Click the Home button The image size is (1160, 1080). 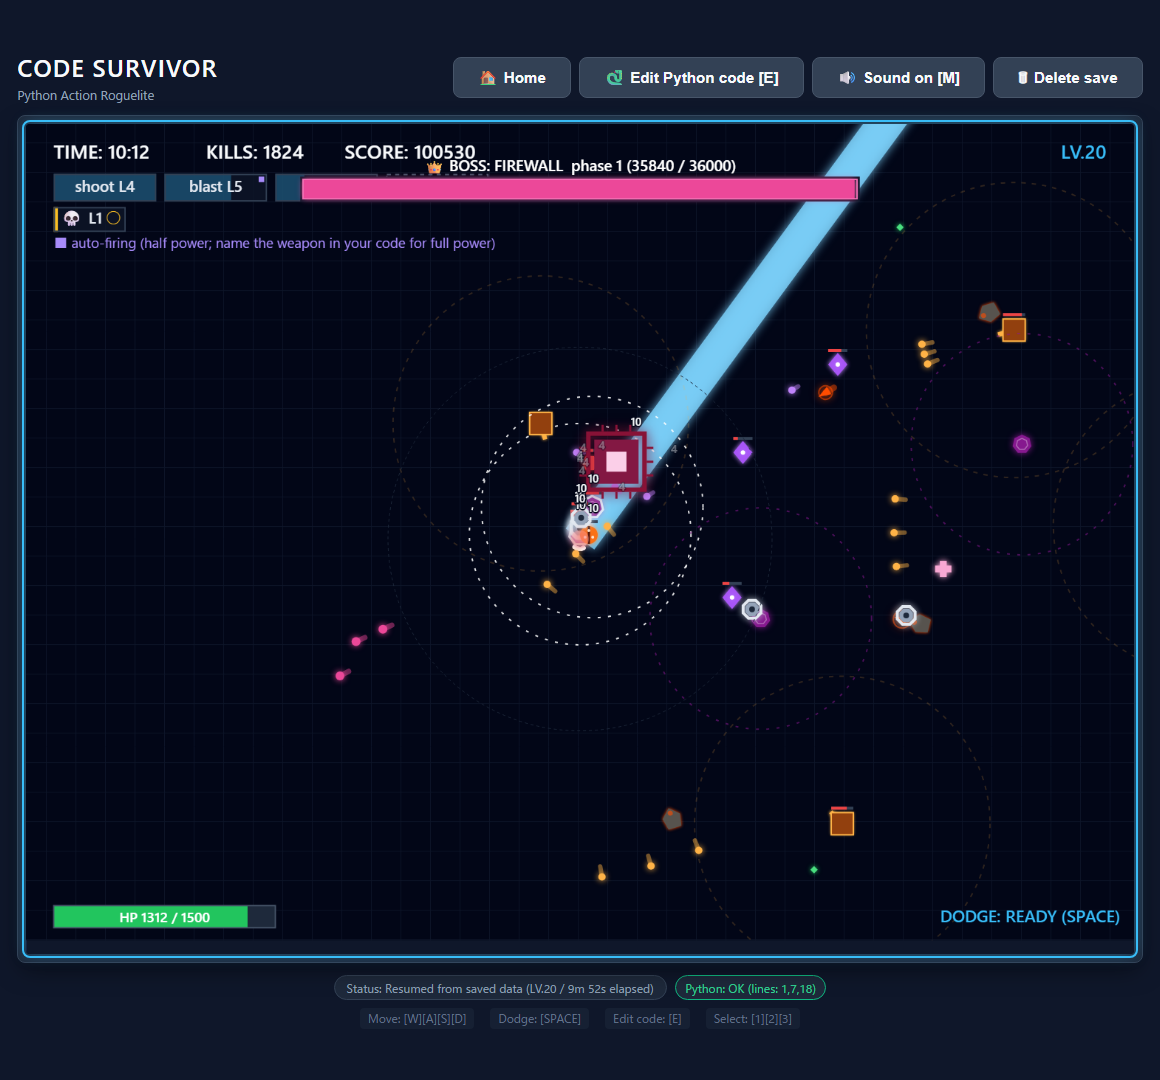(x=511, y=78)
